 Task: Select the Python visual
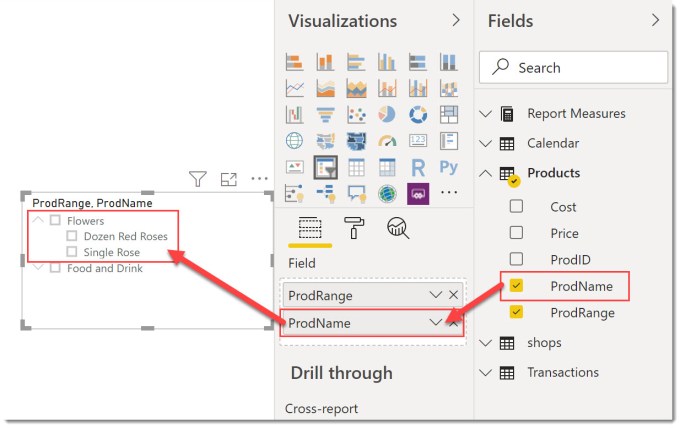448,167
